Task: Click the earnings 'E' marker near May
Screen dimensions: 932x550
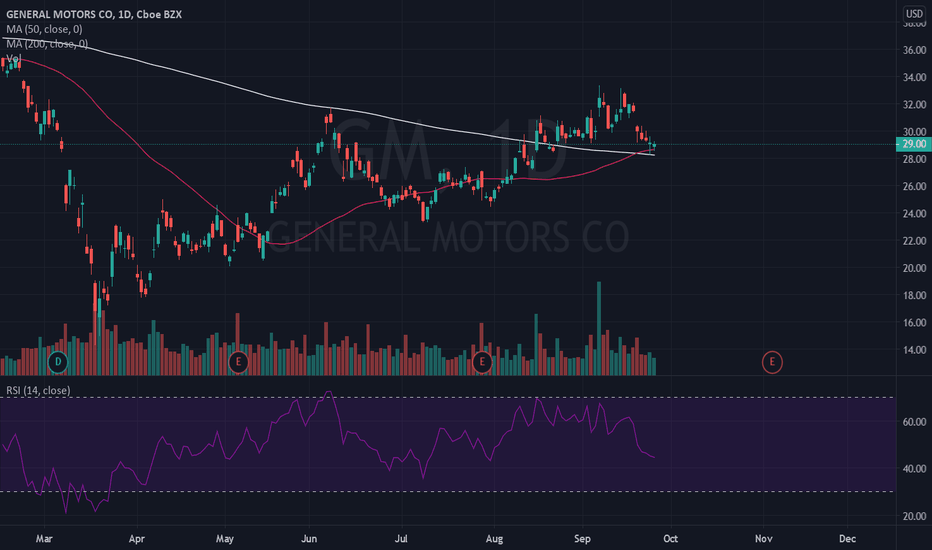Action: click(x=238, y=362)
